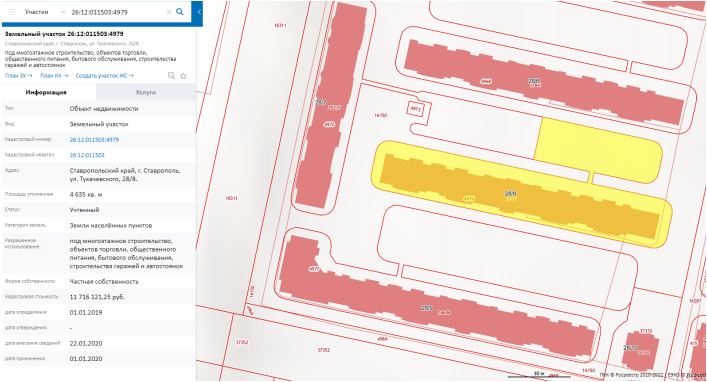Click the cadastral number search input field
707x382 pixels.
(x=117, y=12)
